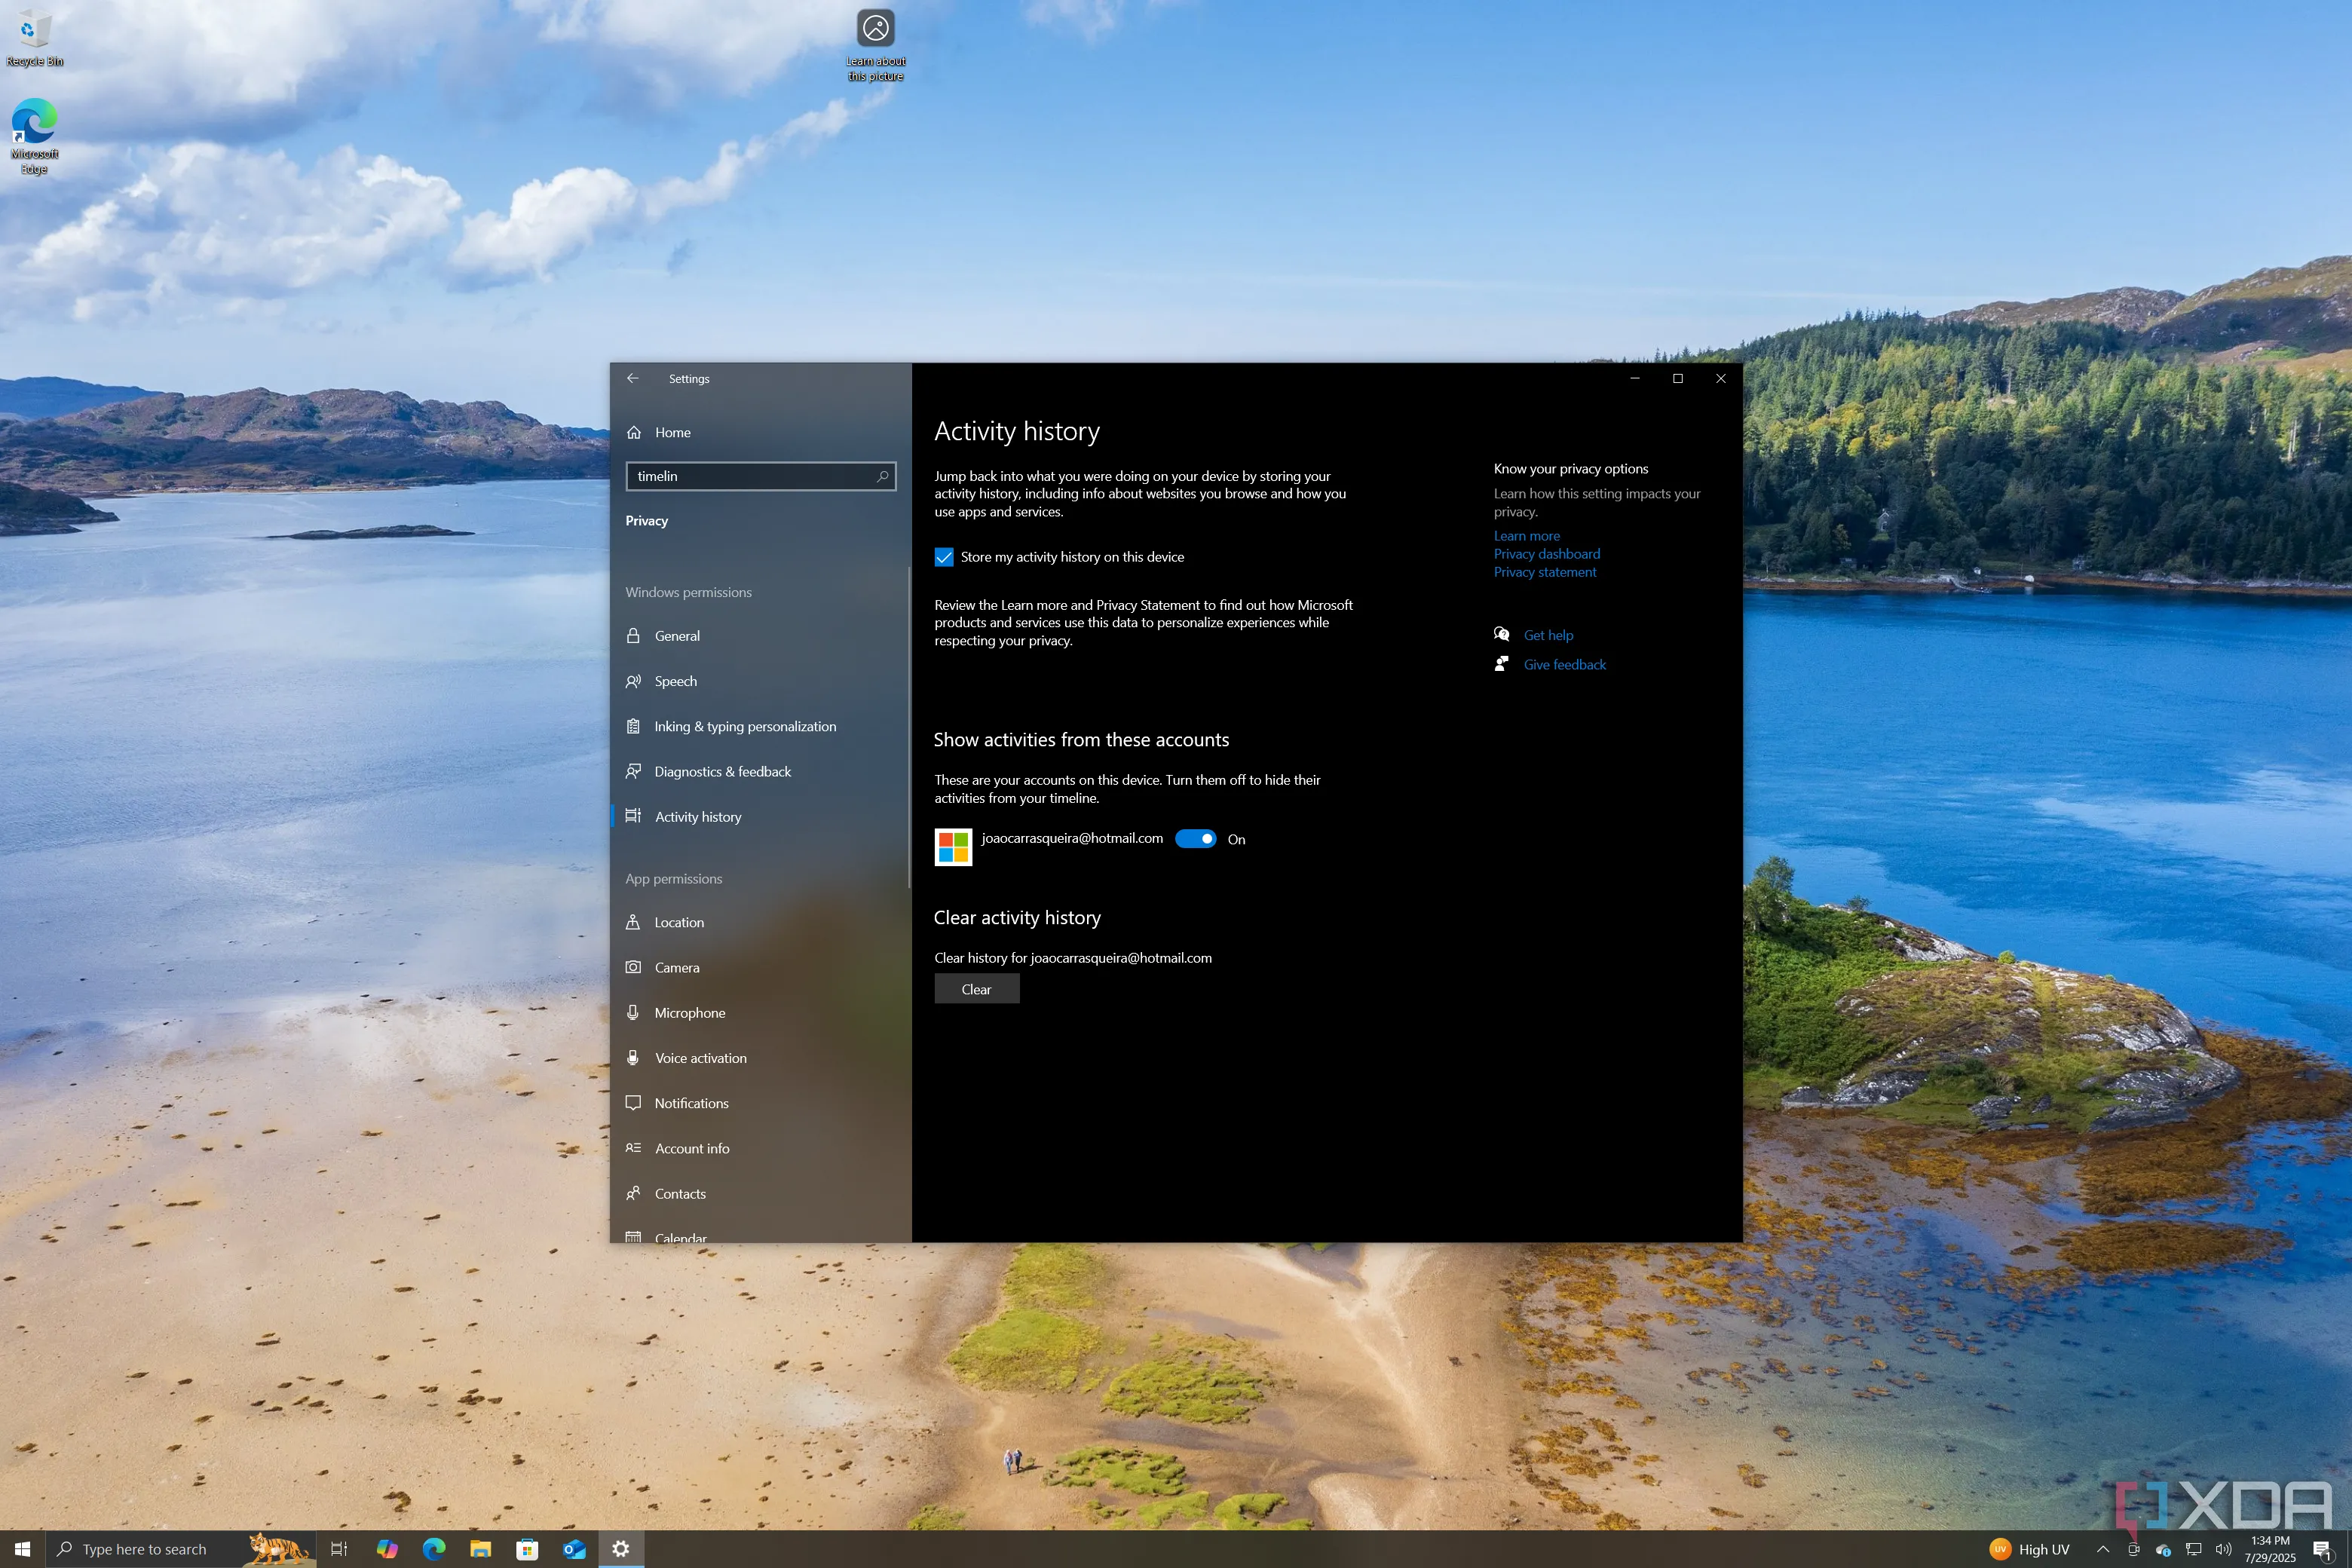Click the network tray icon
Image resolution: width=2352 pixels, height=1568 pixels.
[x=2193, y=1549]
